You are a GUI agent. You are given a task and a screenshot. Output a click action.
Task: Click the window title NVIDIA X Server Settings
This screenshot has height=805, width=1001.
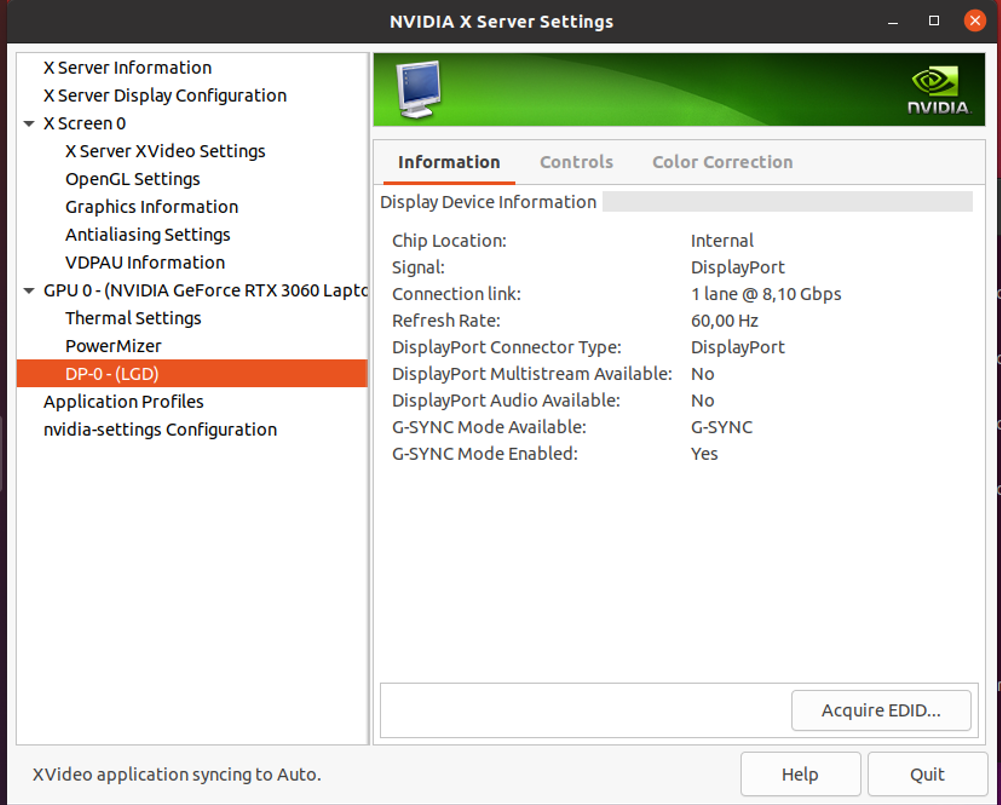pyautogui.click(x=501, y=22)
